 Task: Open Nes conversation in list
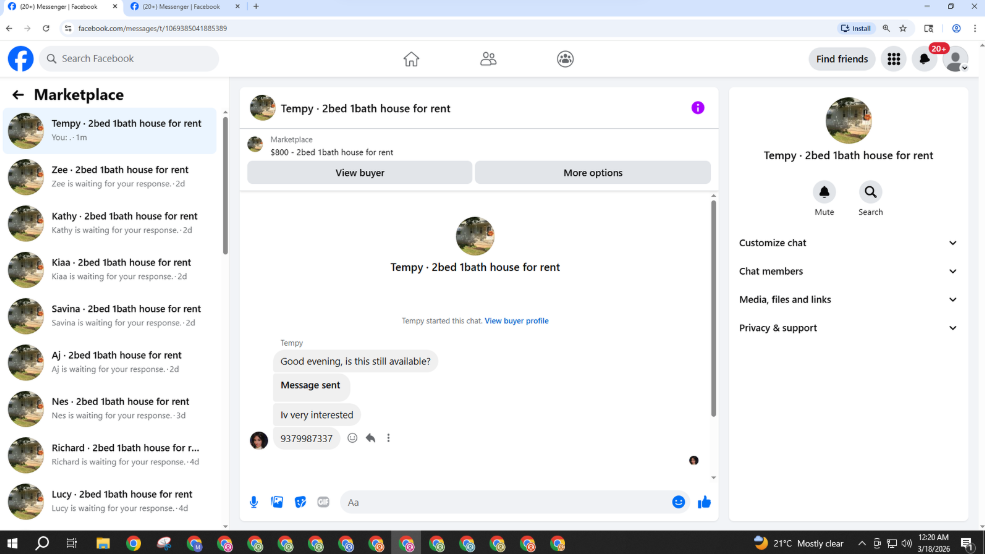(110, 410)
